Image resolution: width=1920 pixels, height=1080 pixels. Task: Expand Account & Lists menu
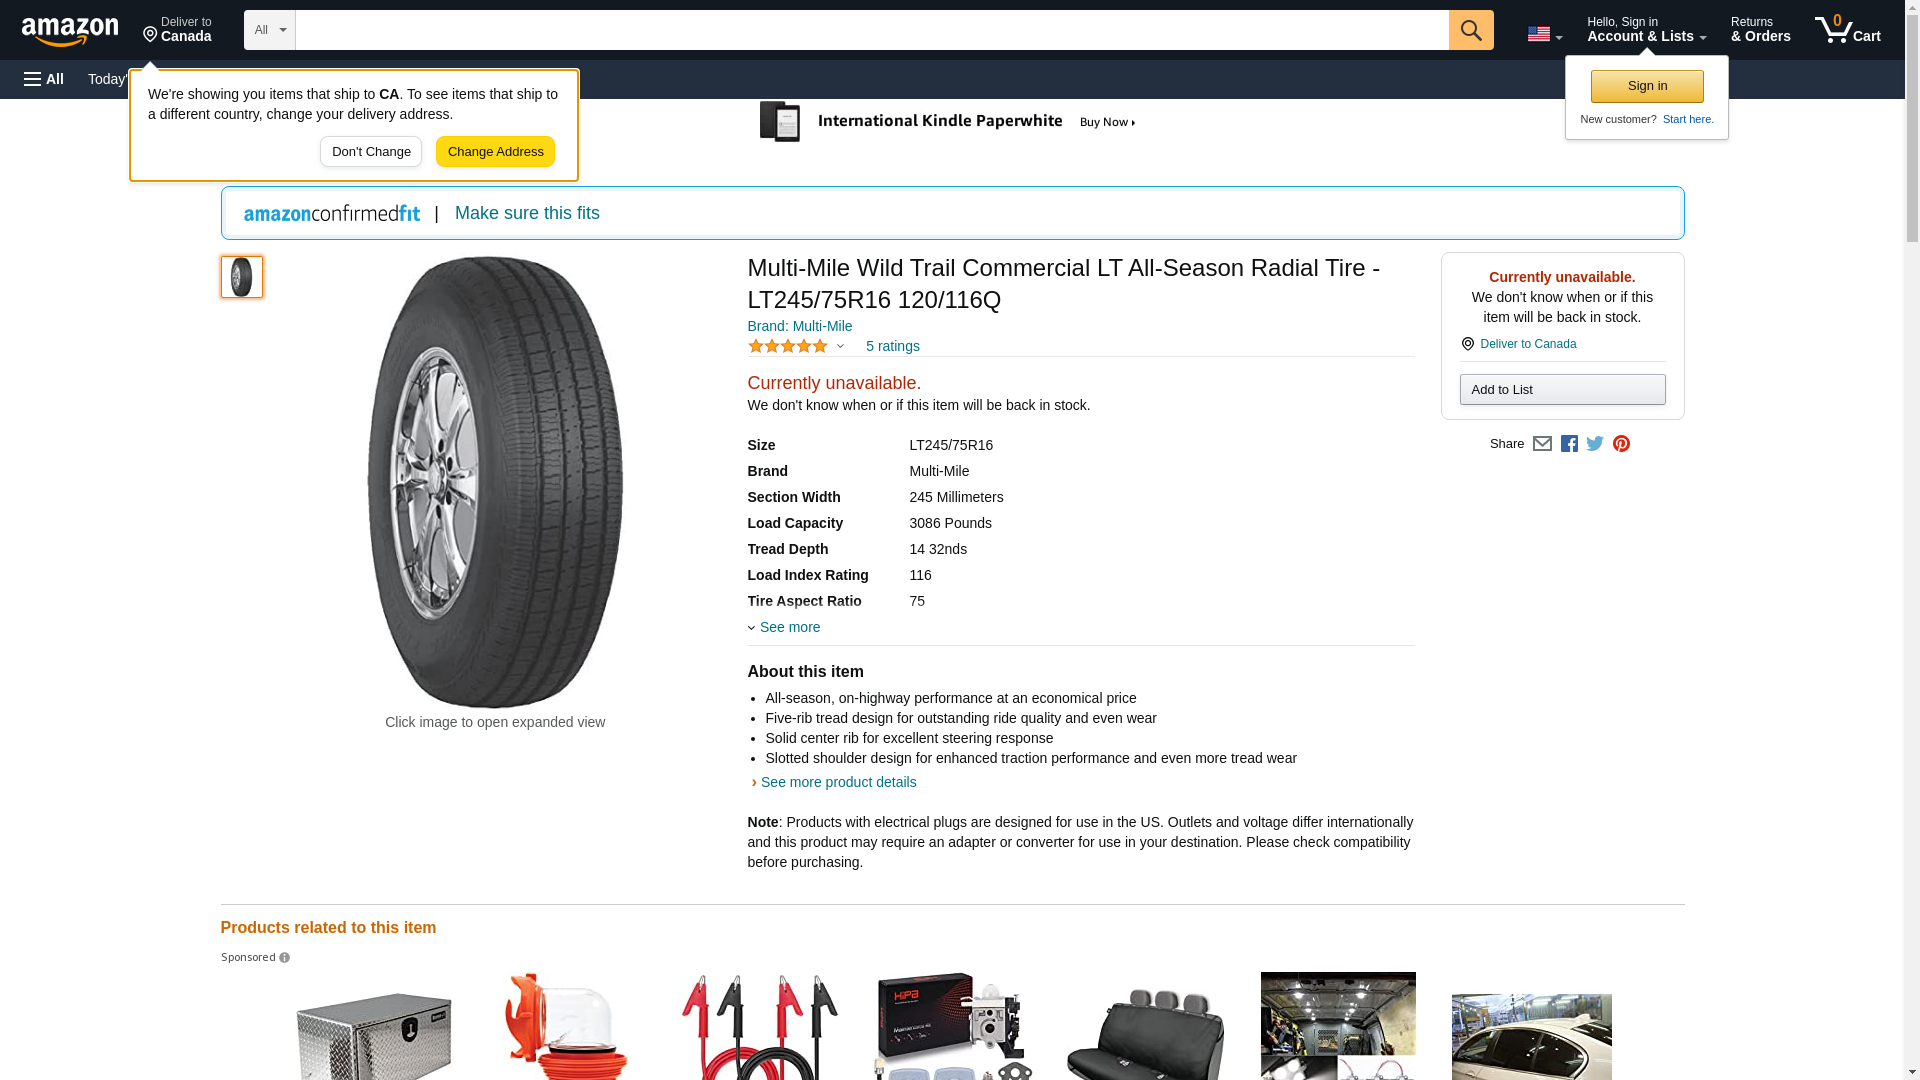[1646, 30]
